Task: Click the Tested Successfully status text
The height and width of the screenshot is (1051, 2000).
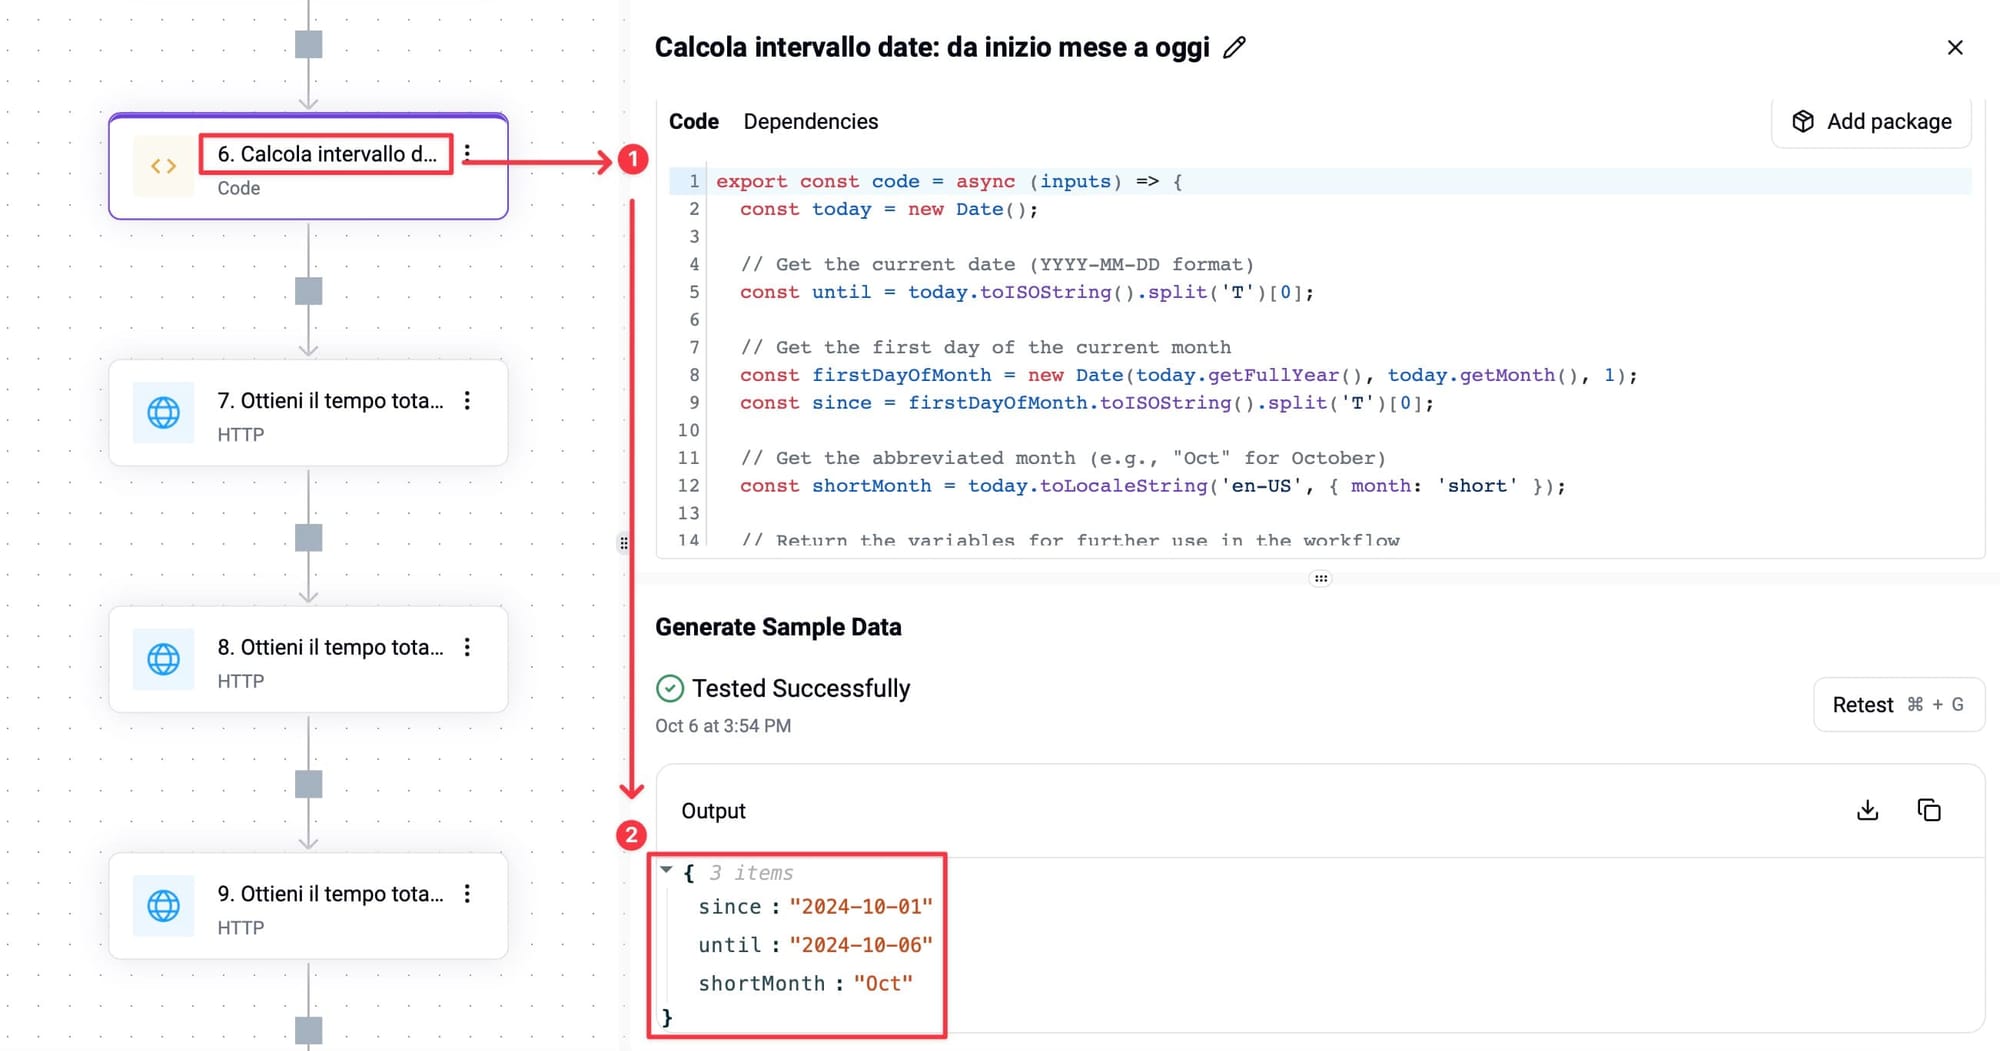Action: pyautogui.click(x=801, y=688)
